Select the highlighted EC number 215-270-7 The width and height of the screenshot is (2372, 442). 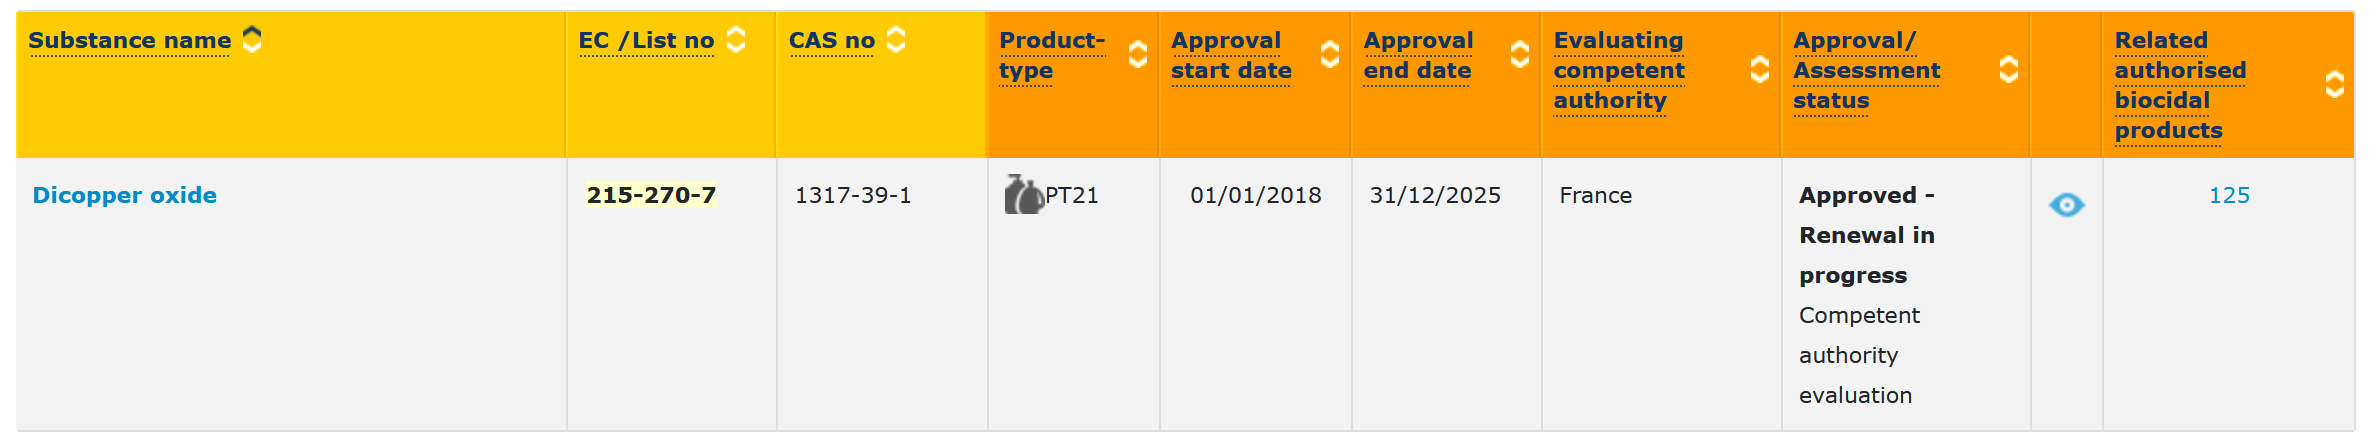[x=651, y=195]
